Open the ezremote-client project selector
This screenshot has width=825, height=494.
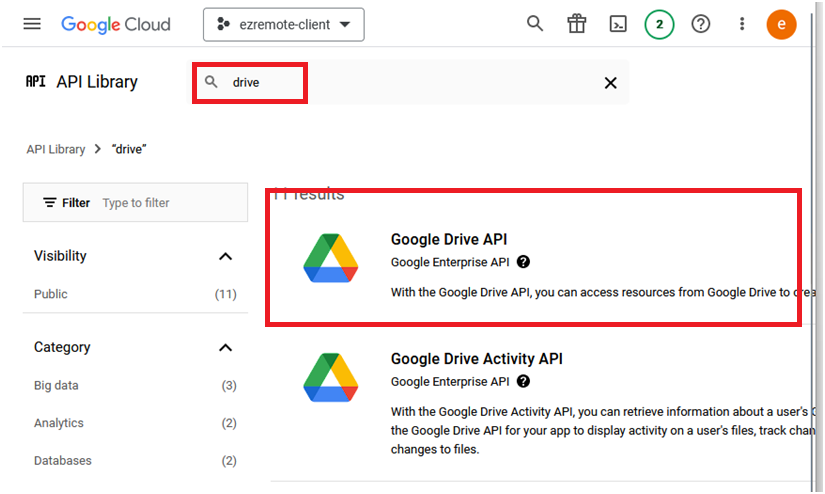coord(284,24)
